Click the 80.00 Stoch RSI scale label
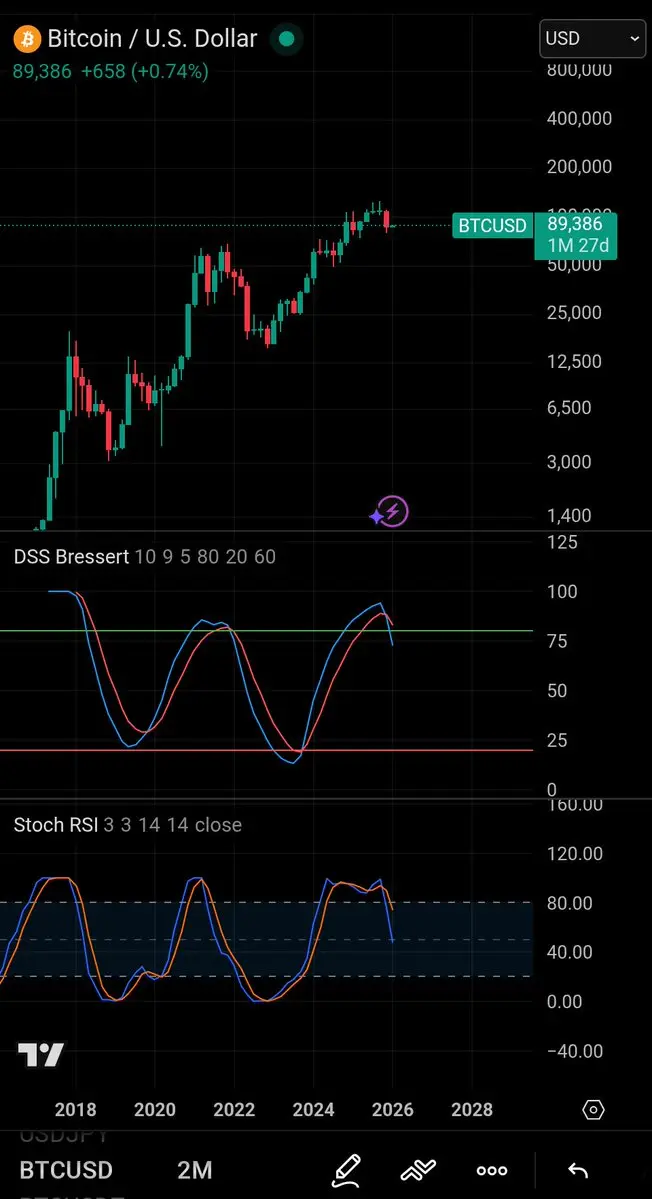Image resolution: width=652 pixels, height=1199 pixels. point(571,903)
